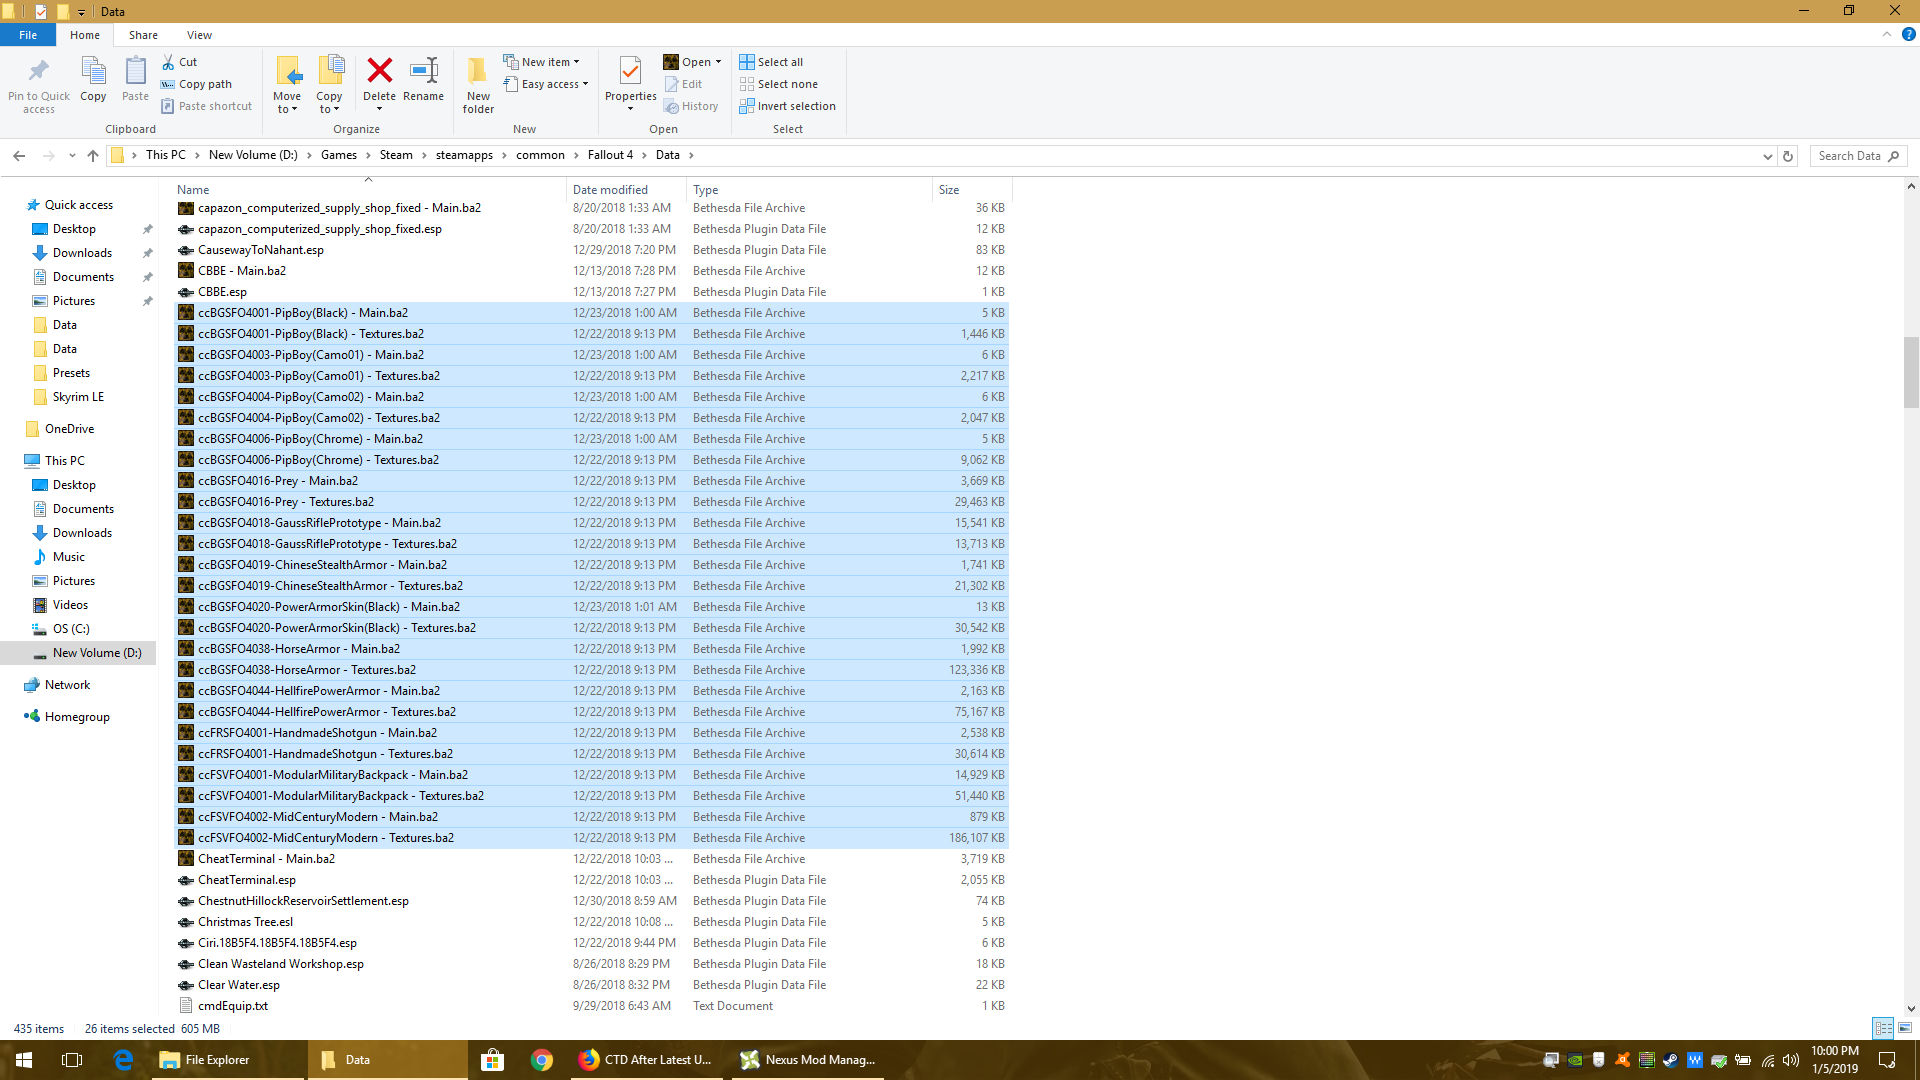
Task: Click the Select none button
Action: (779, 84)
